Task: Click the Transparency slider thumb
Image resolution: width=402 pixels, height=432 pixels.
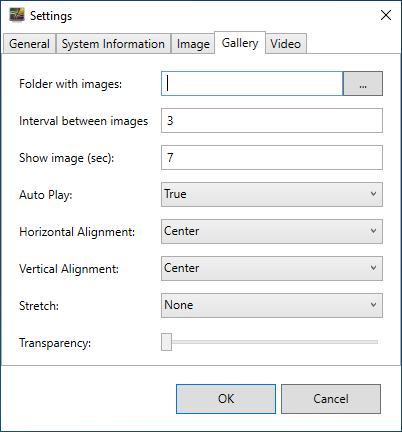Action: 166,342
